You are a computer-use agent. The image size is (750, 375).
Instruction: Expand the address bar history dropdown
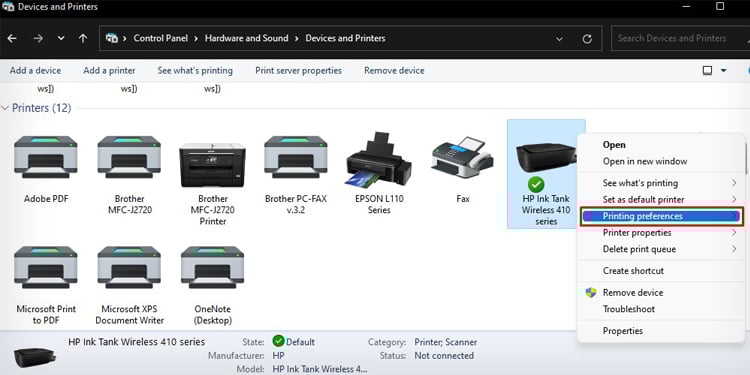click(559, 39)
